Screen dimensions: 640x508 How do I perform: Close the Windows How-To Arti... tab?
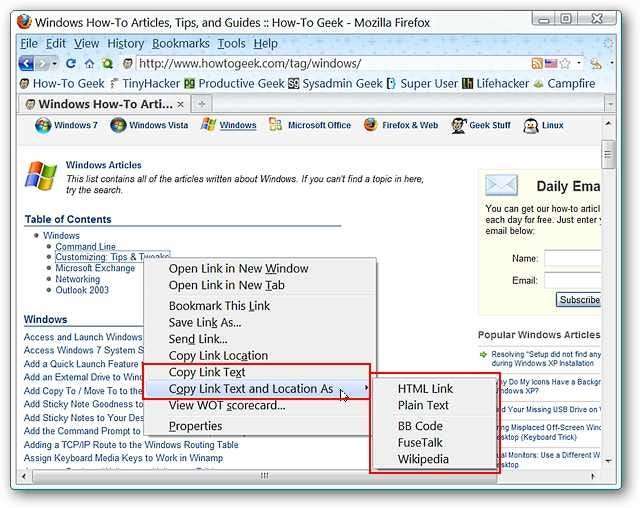(x=180, y=105)
